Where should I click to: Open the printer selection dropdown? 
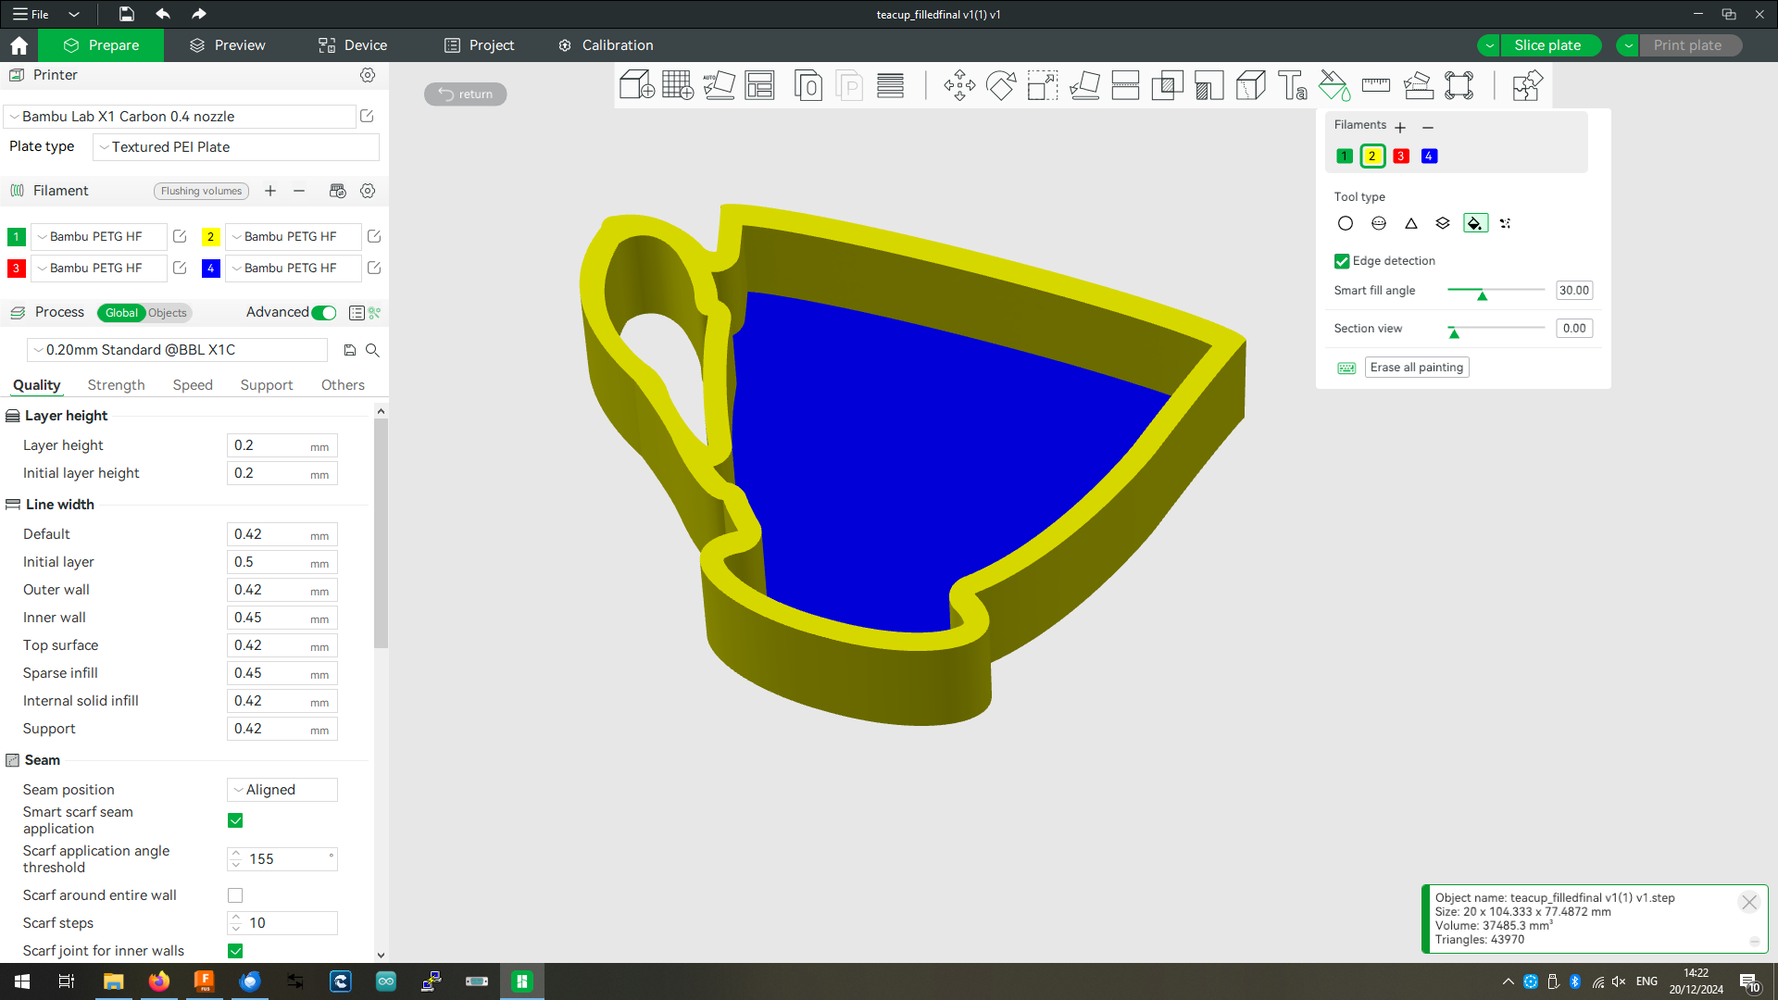(x=180, y=117)
